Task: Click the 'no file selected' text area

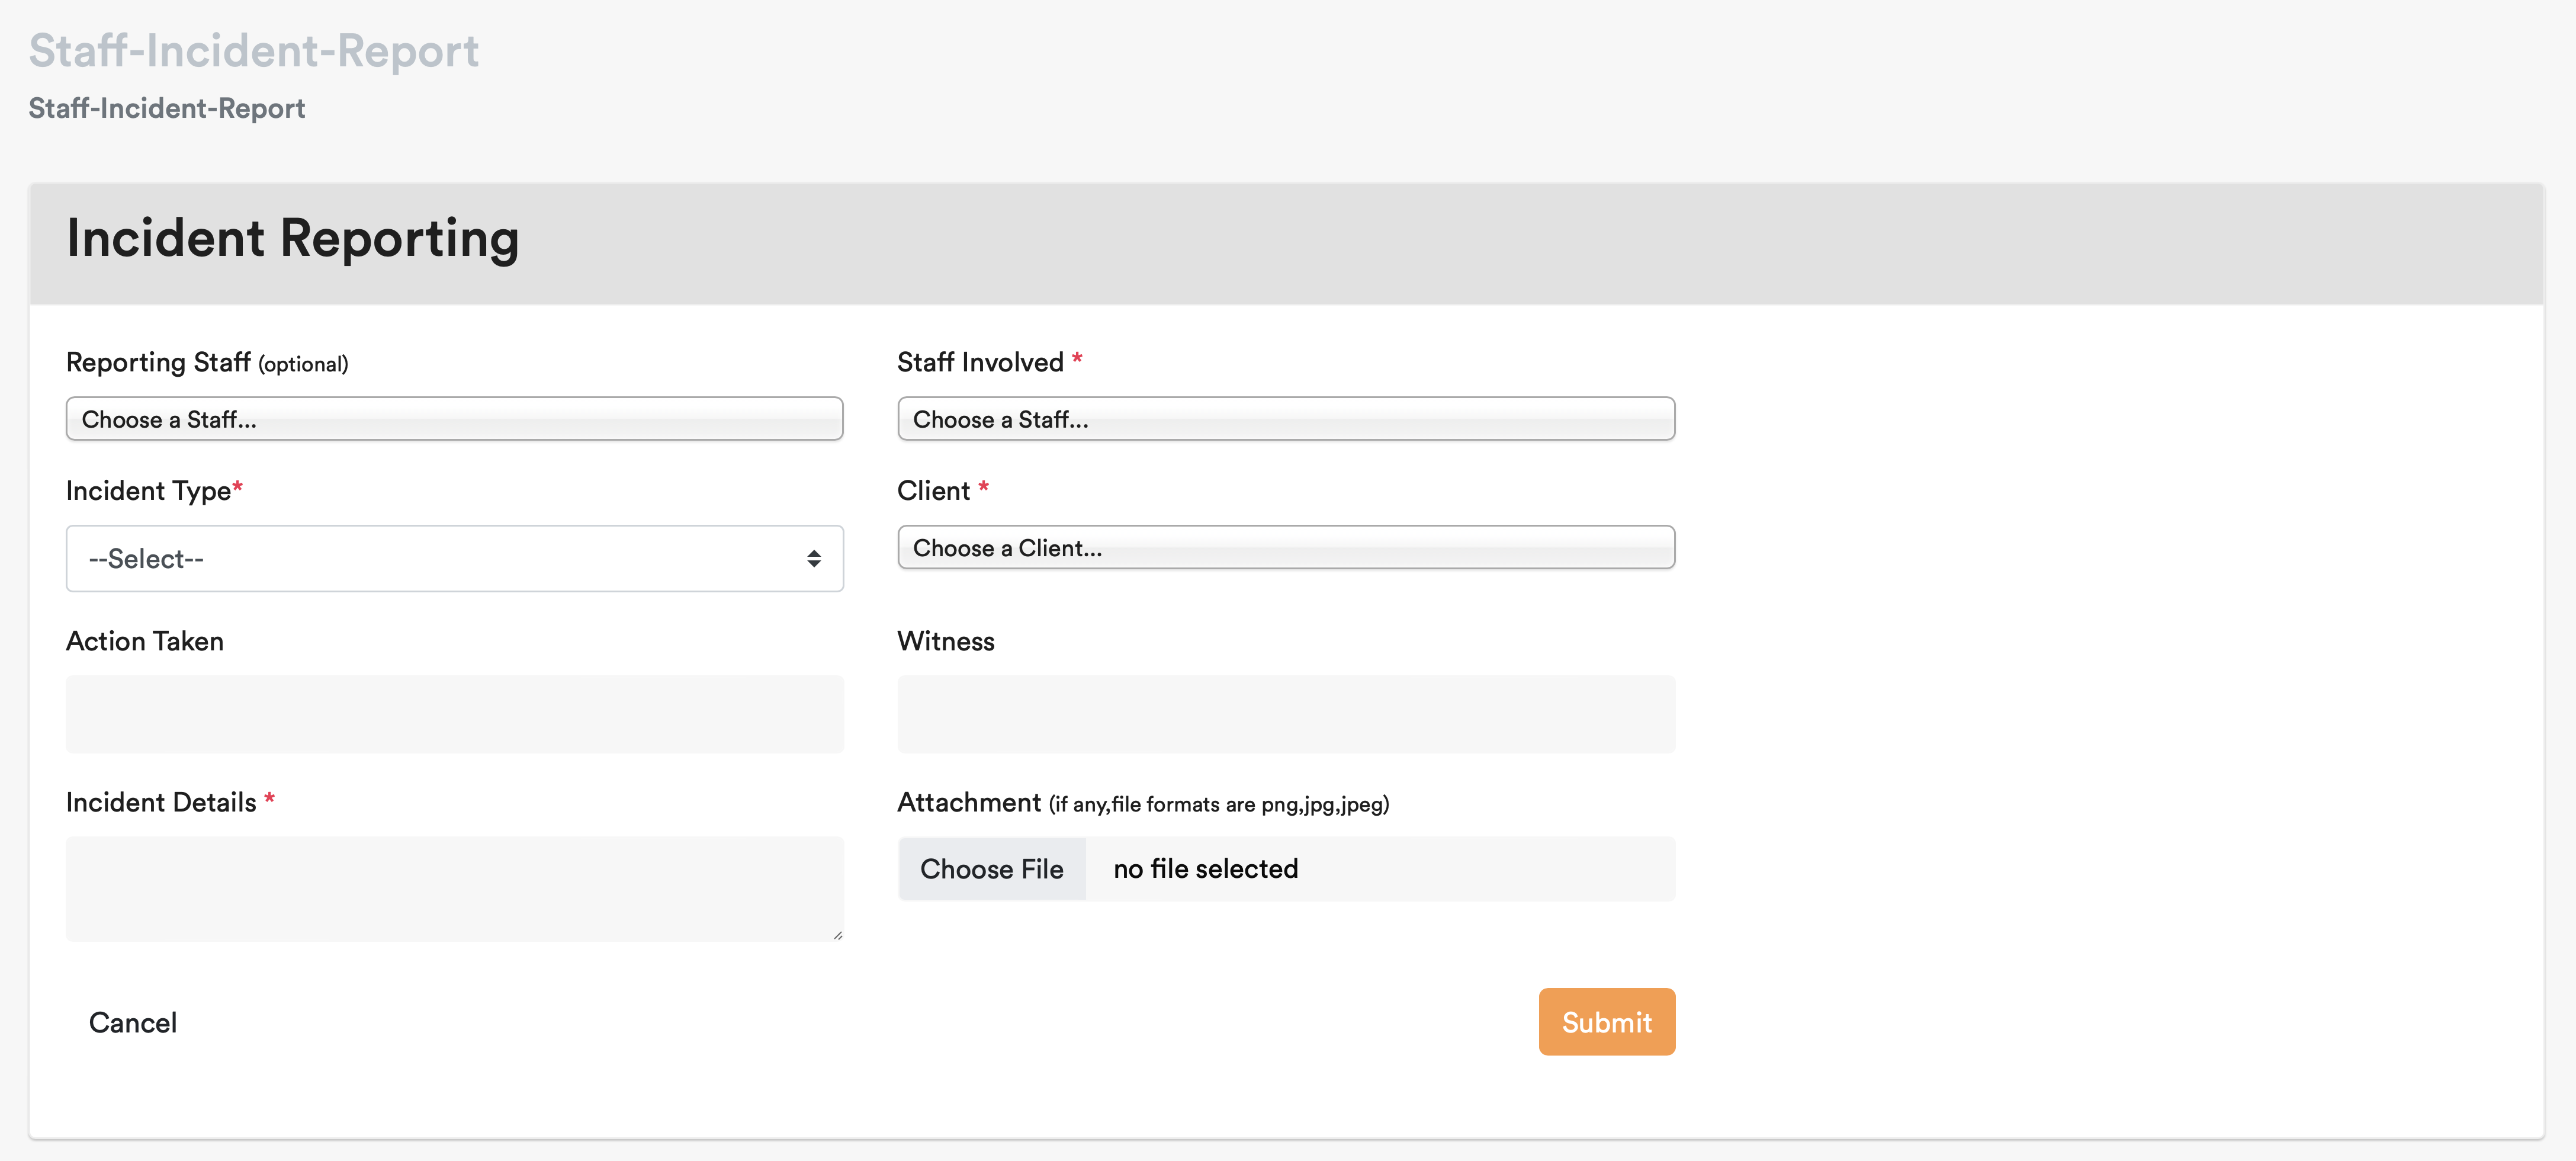Action: click(1205, 869)
